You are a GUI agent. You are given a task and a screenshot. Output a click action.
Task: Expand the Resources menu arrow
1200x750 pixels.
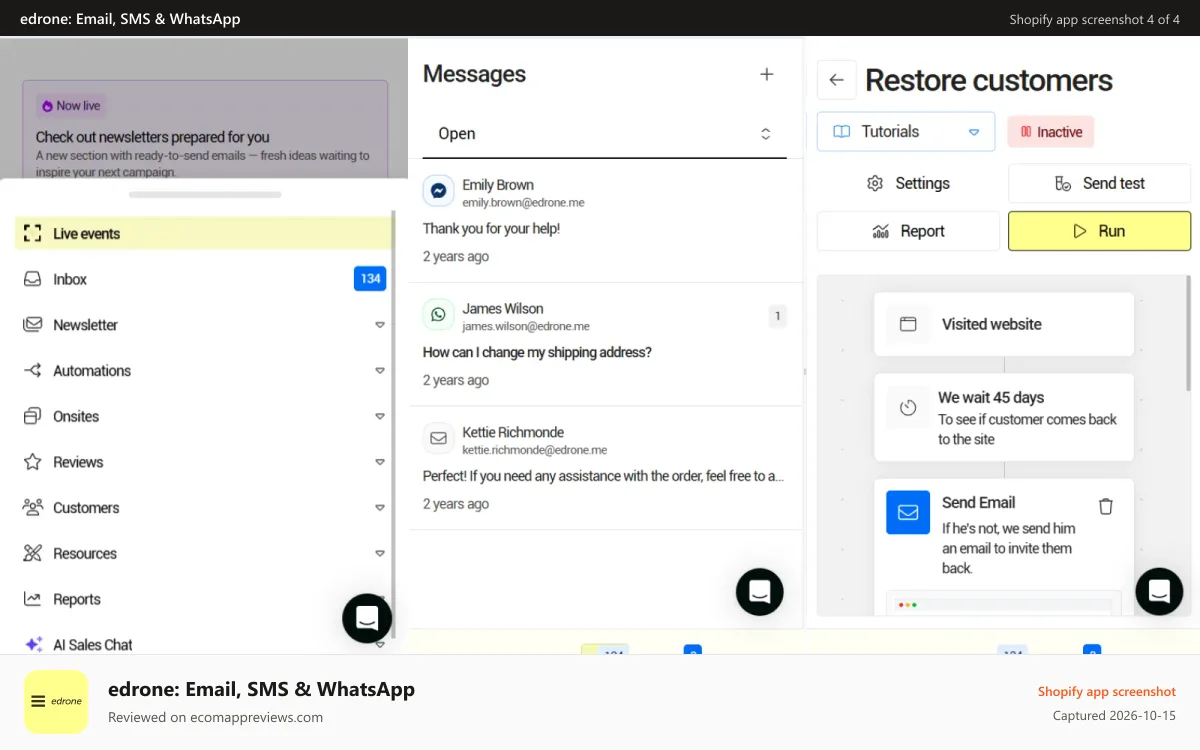coord(380,553)
